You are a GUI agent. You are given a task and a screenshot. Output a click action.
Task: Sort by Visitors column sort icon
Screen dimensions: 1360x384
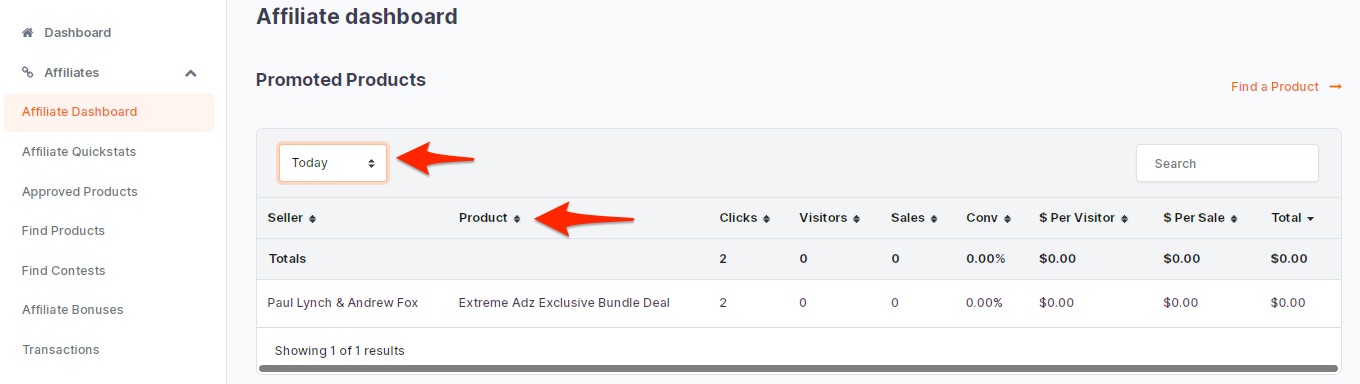click(856, 219)
